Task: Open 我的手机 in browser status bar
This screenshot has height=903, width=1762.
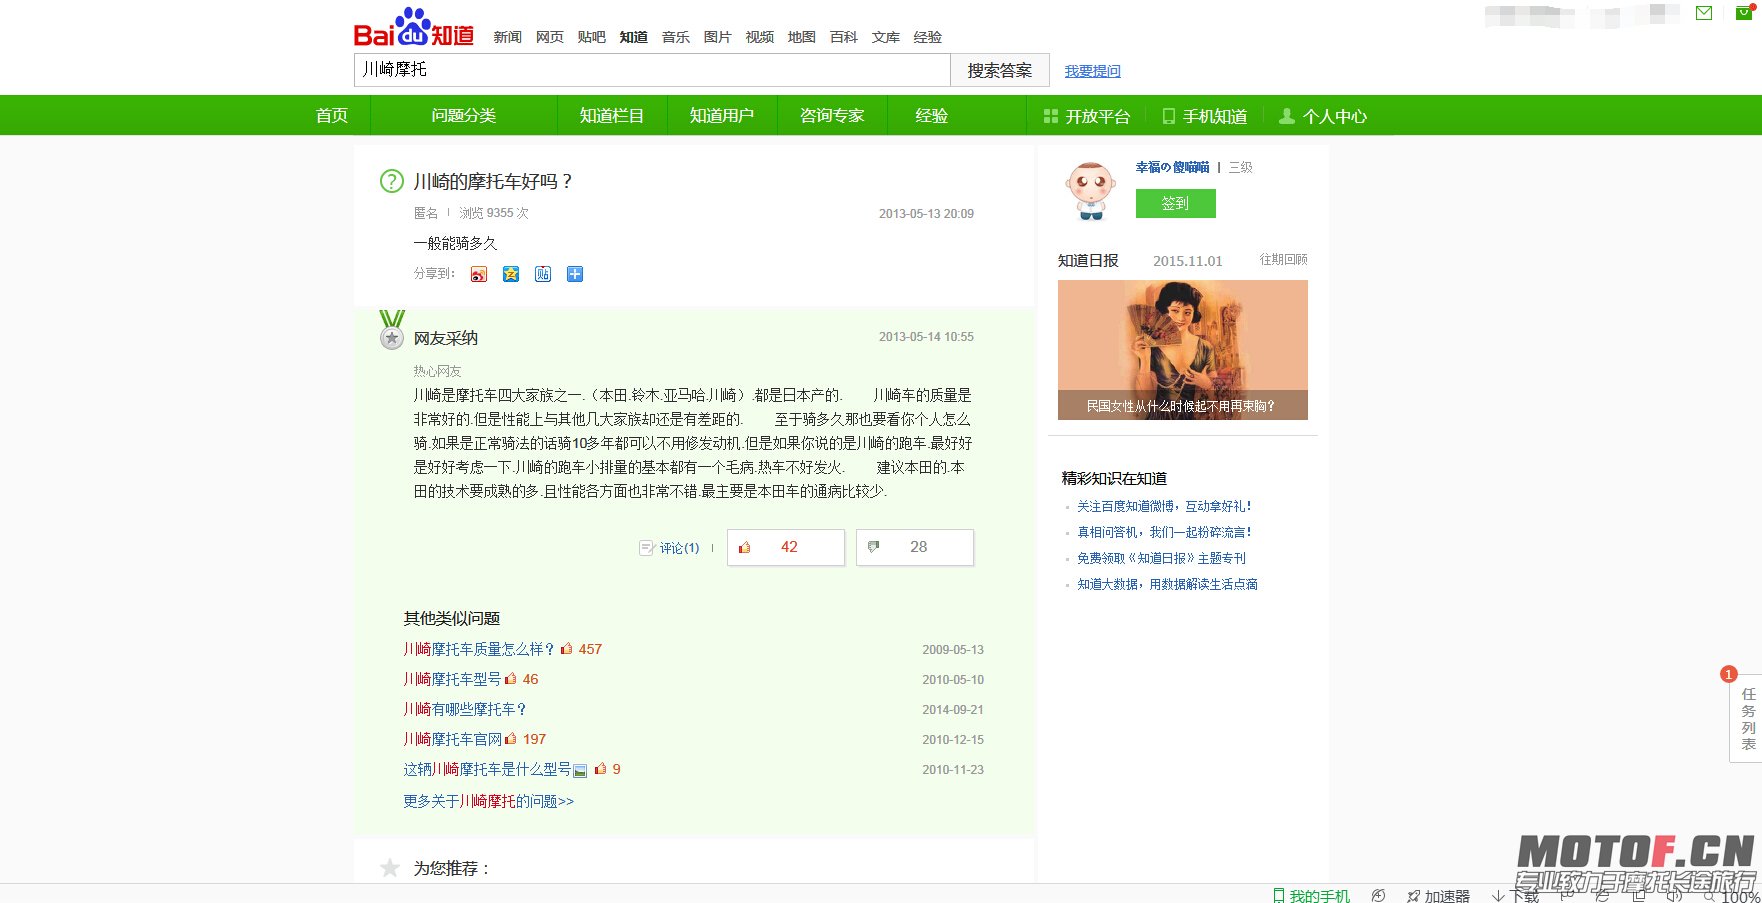Action: [x=1311, y=895]
